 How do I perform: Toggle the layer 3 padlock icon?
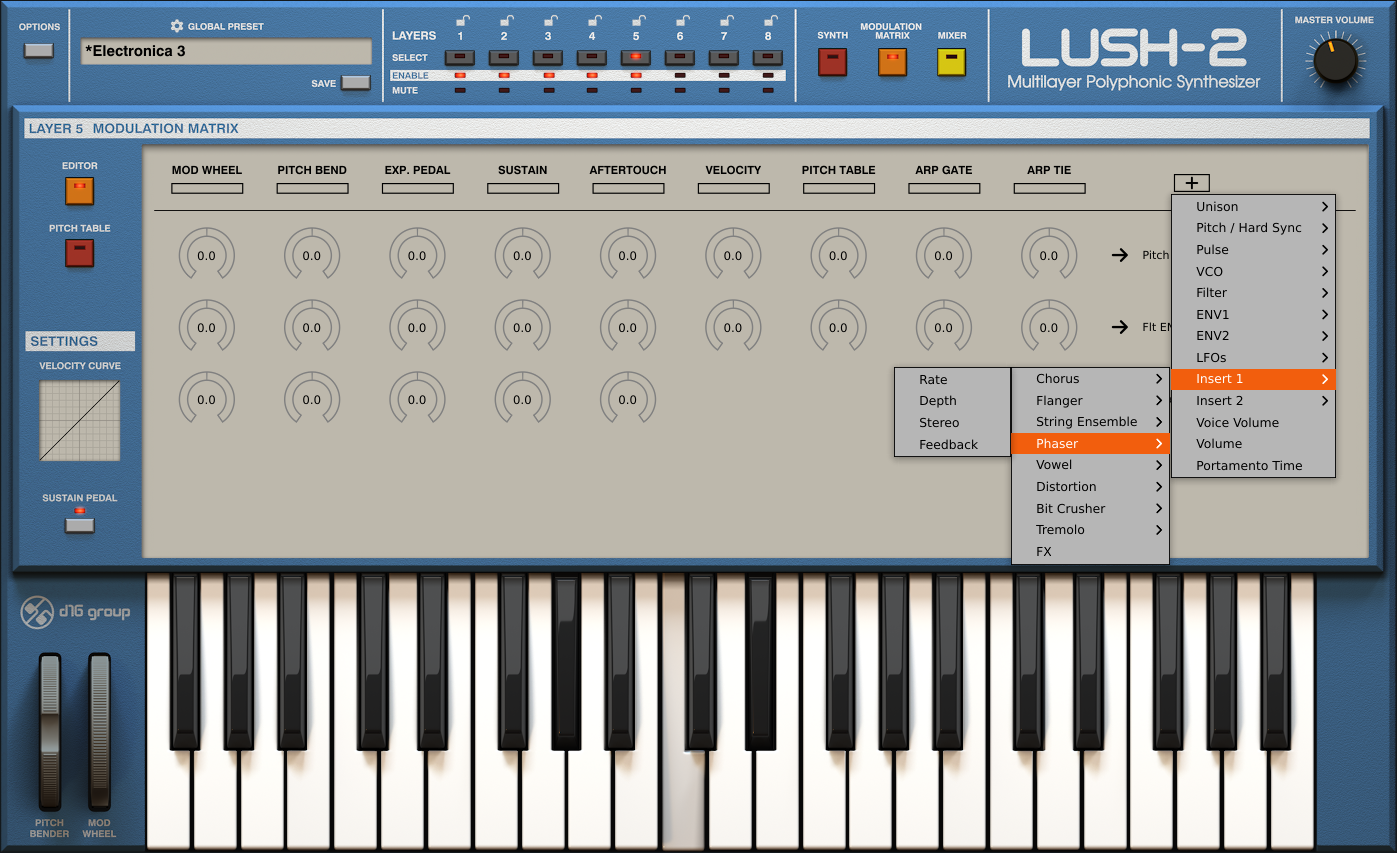tap(549, 20)
